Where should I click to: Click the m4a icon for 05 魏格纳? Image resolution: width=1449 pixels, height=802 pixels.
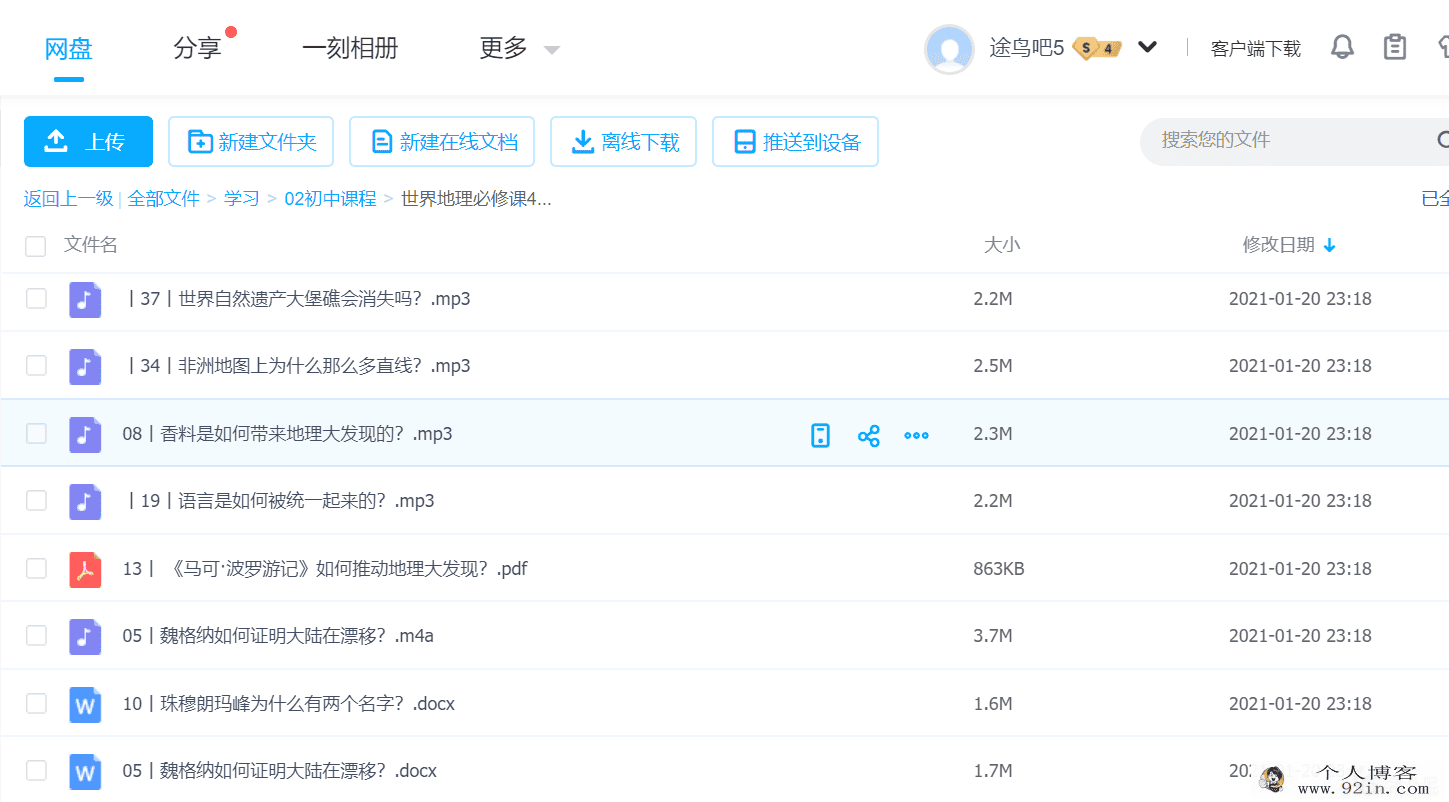85,636
